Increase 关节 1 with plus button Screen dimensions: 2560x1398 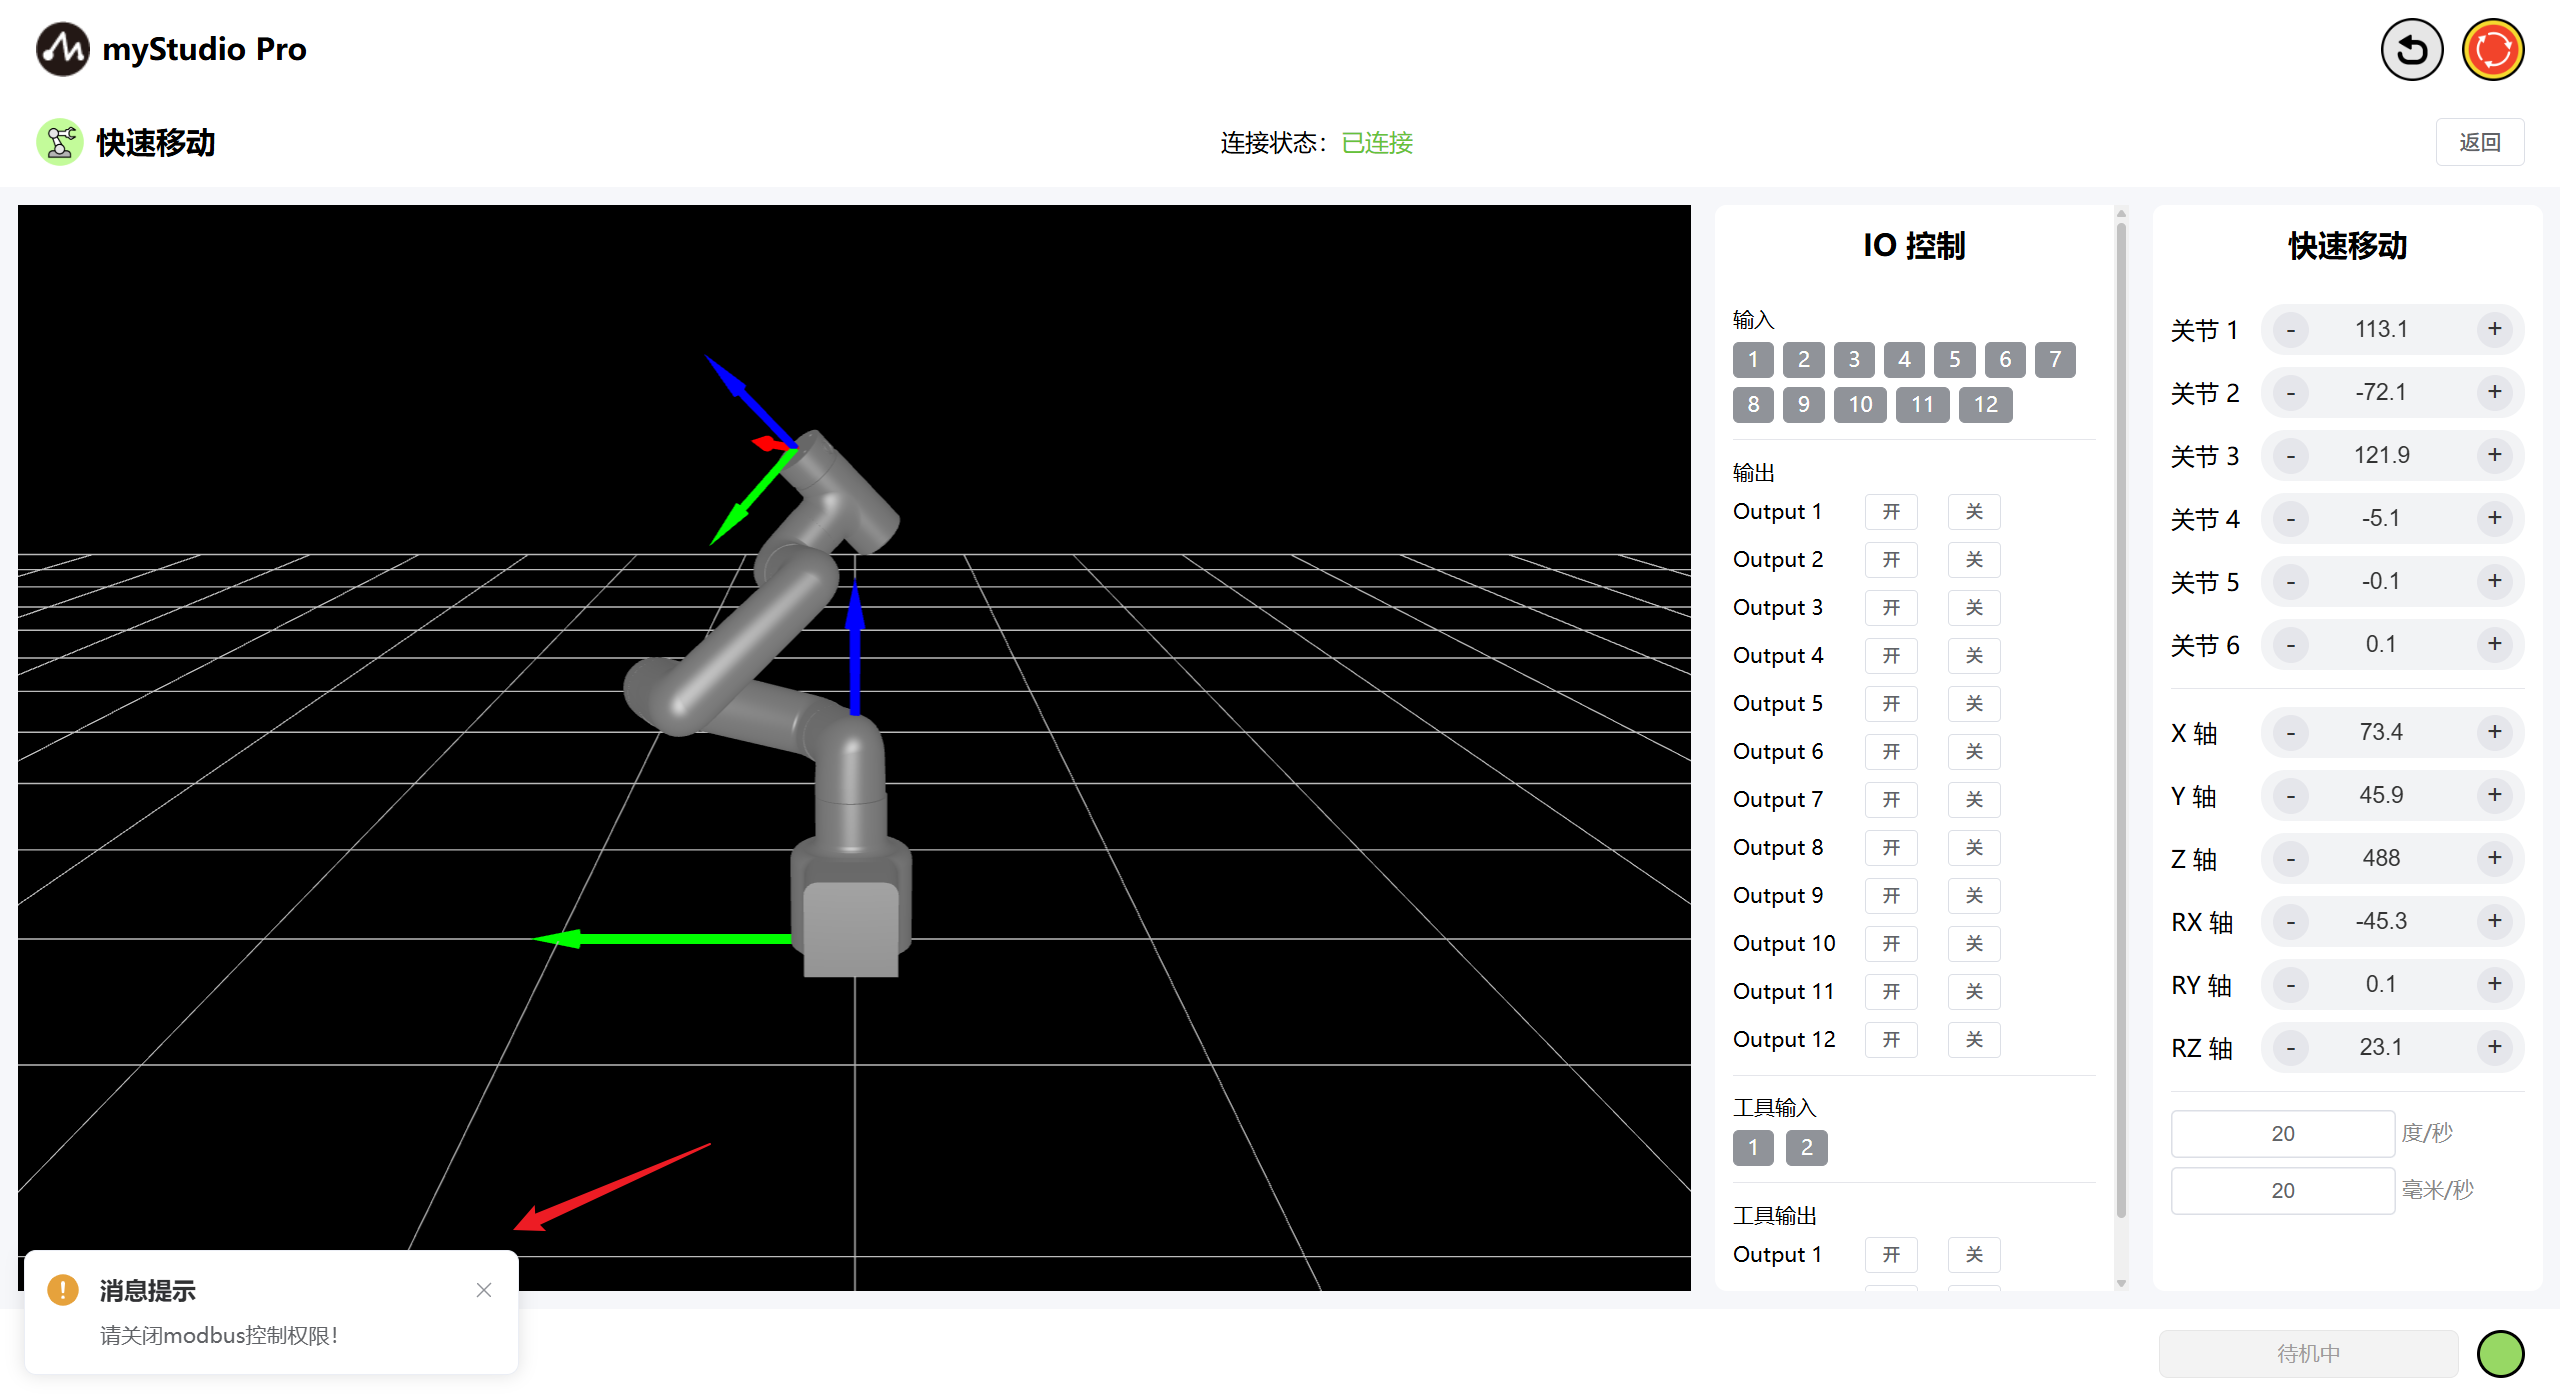(2495, 329)
